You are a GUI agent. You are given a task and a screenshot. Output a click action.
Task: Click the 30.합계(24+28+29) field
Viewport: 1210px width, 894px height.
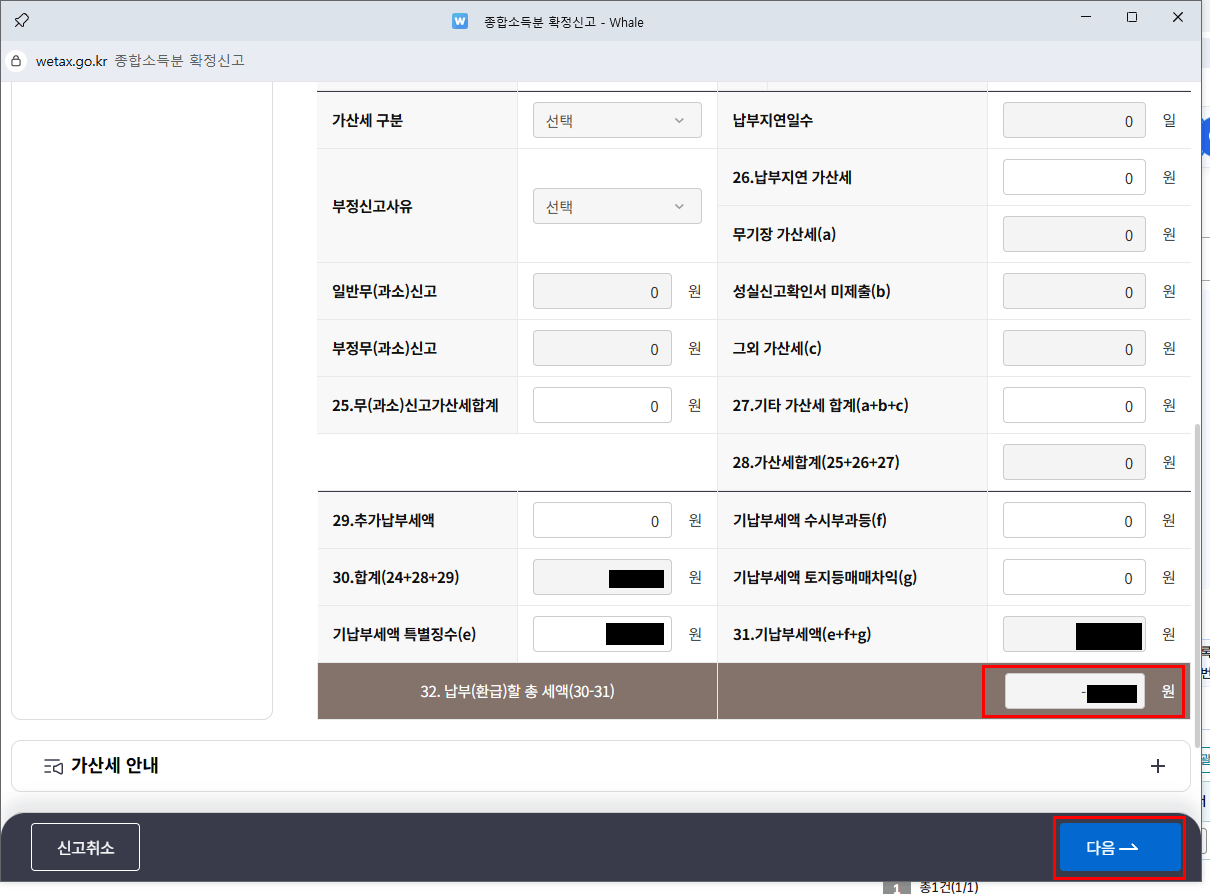coord(602,578)
